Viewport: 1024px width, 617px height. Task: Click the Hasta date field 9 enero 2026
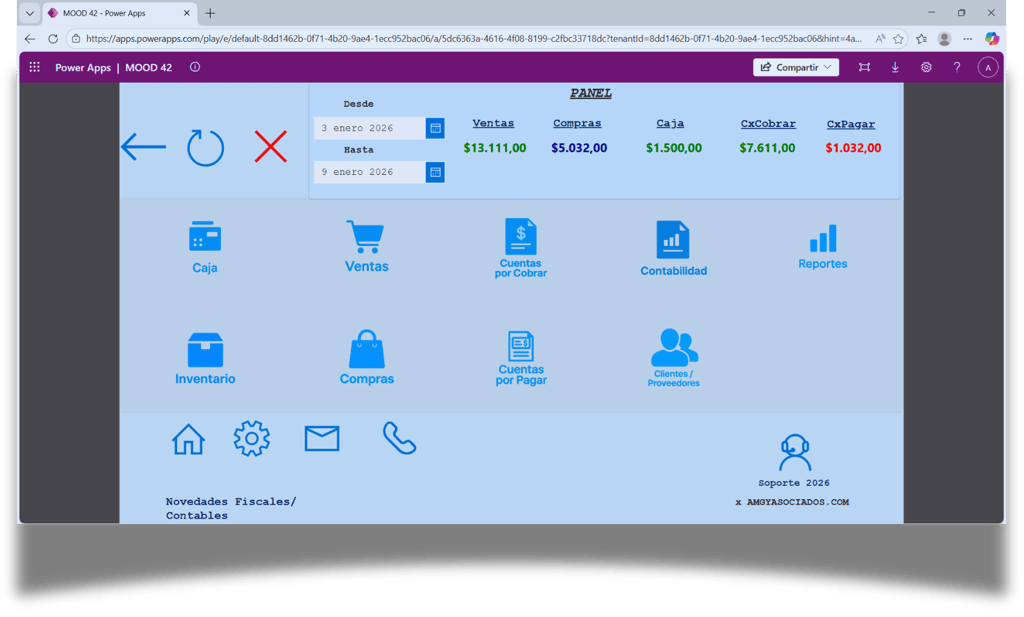(370, 172)
